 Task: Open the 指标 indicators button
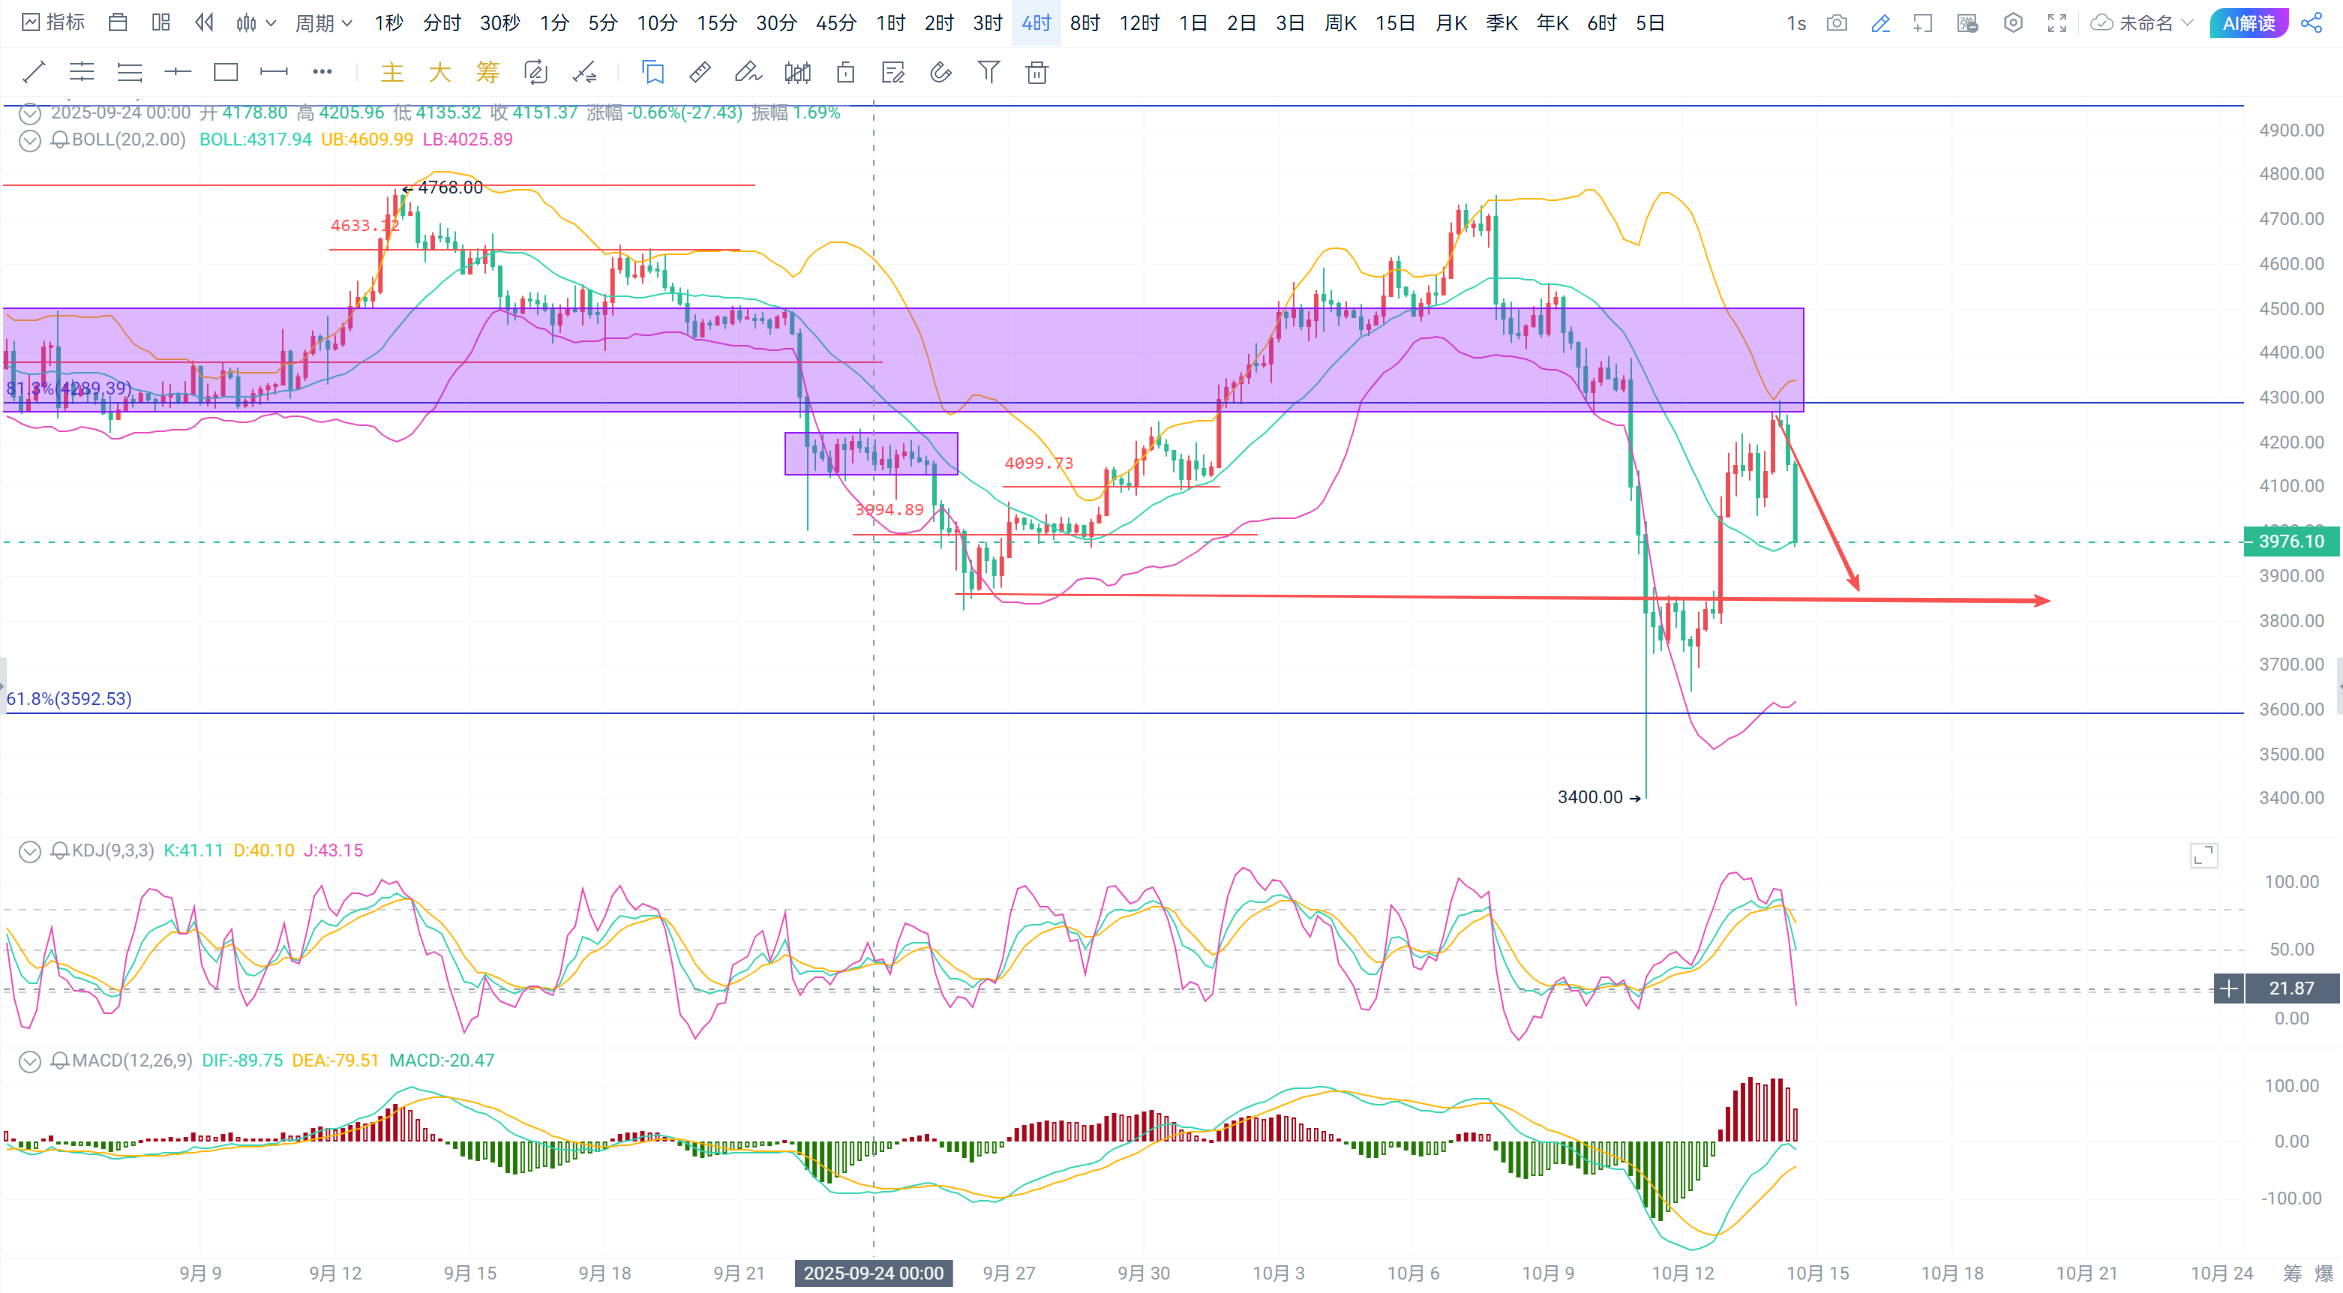pyautogui.click(x=54, y=23)
